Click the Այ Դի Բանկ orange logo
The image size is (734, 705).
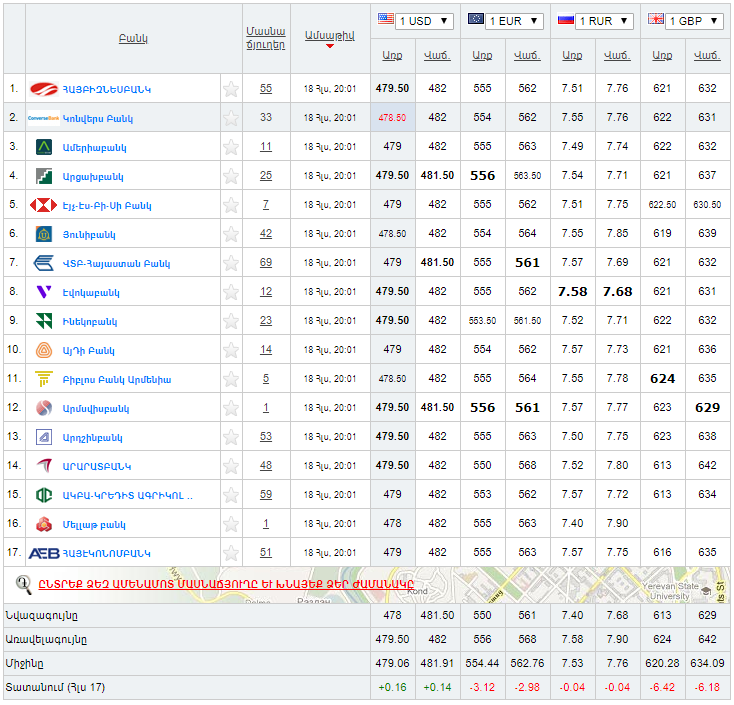pyautogui.click(x=44, y=350)
